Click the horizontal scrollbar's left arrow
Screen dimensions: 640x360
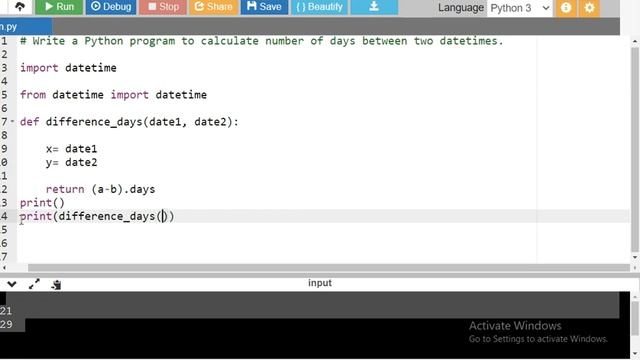tap(4, 268)
